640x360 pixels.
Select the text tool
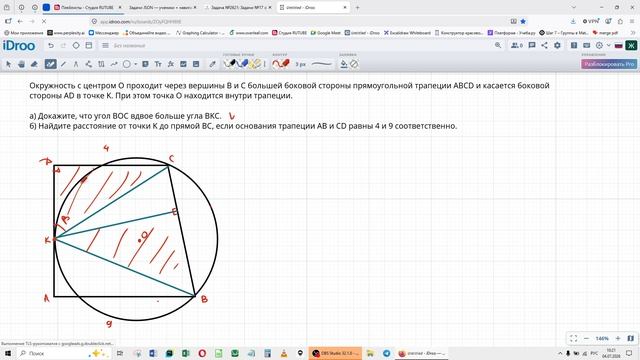tap(158, 64)
